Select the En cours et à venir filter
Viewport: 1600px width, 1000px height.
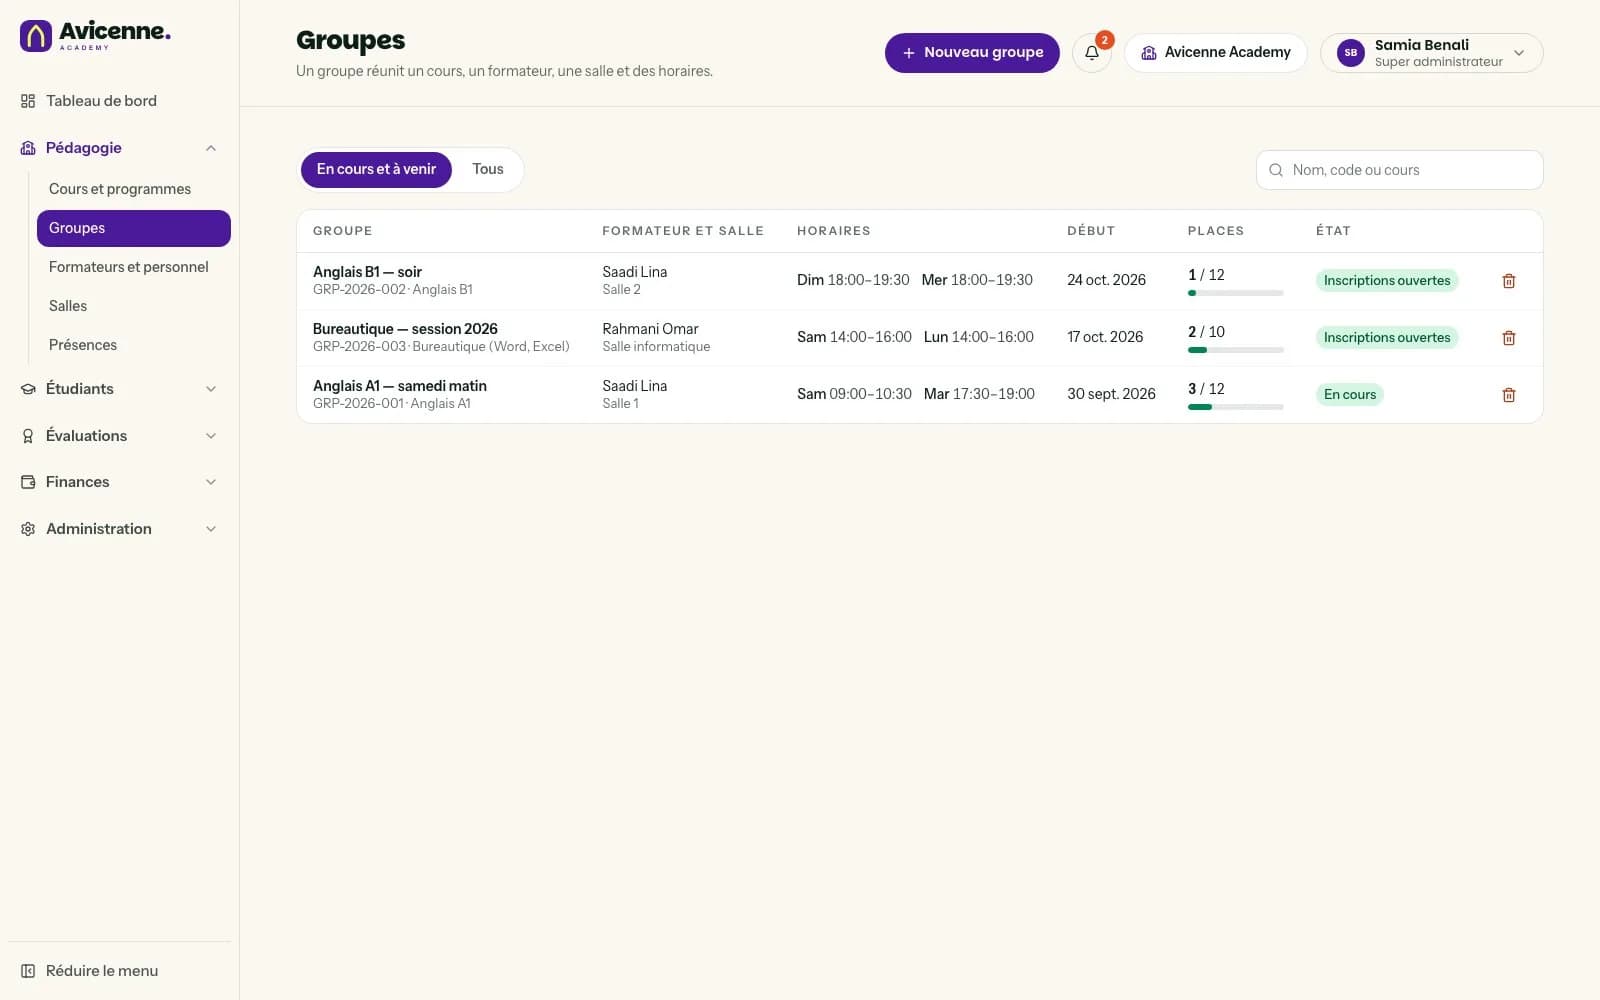(x=376, y=169)
